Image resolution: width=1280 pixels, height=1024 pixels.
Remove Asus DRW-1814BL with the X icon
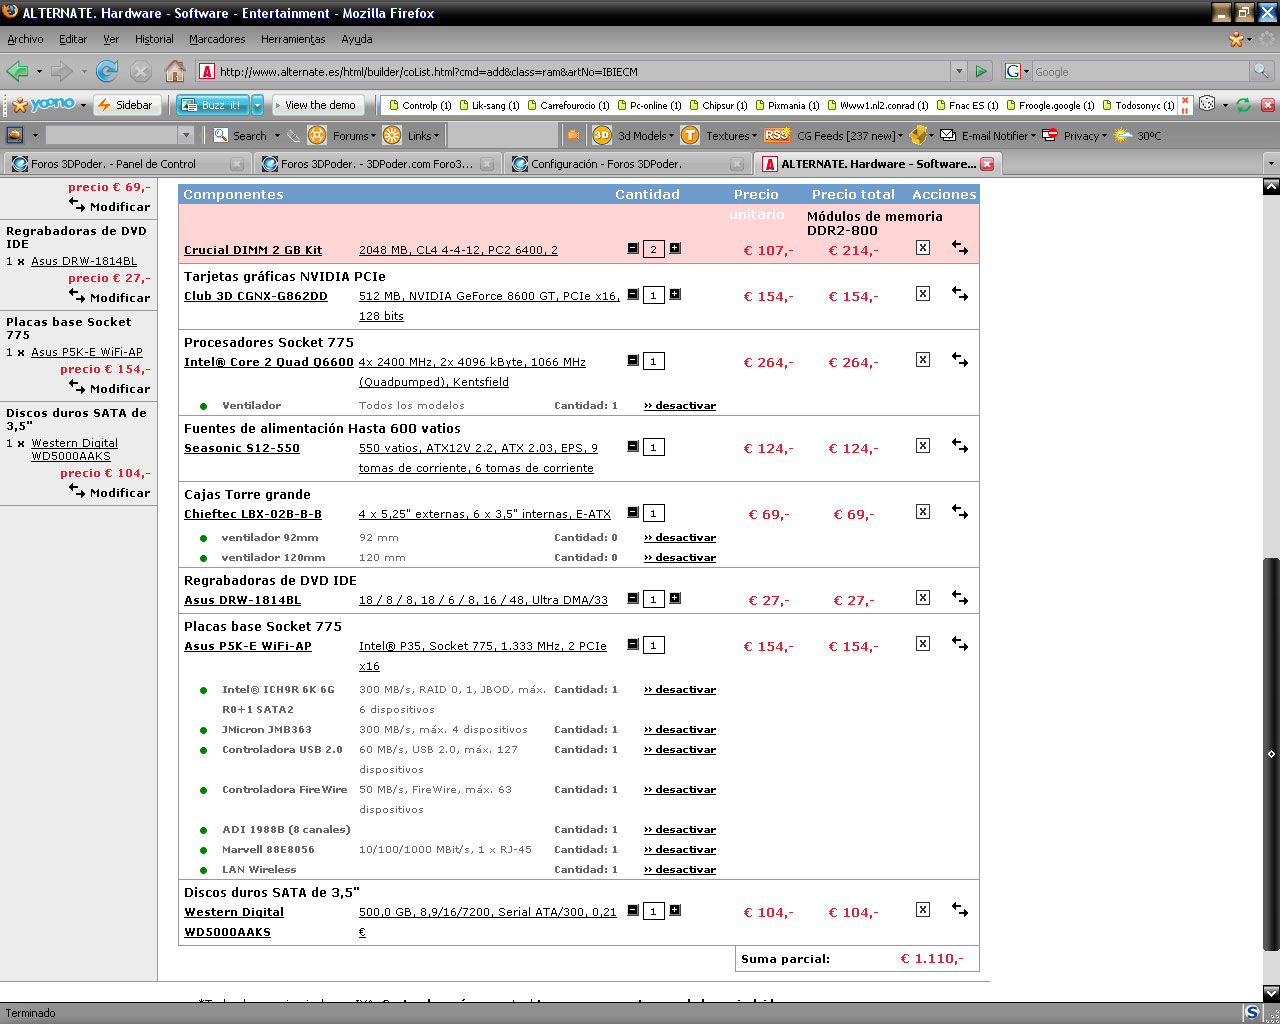pyautogui.click(x=923, y=597)
